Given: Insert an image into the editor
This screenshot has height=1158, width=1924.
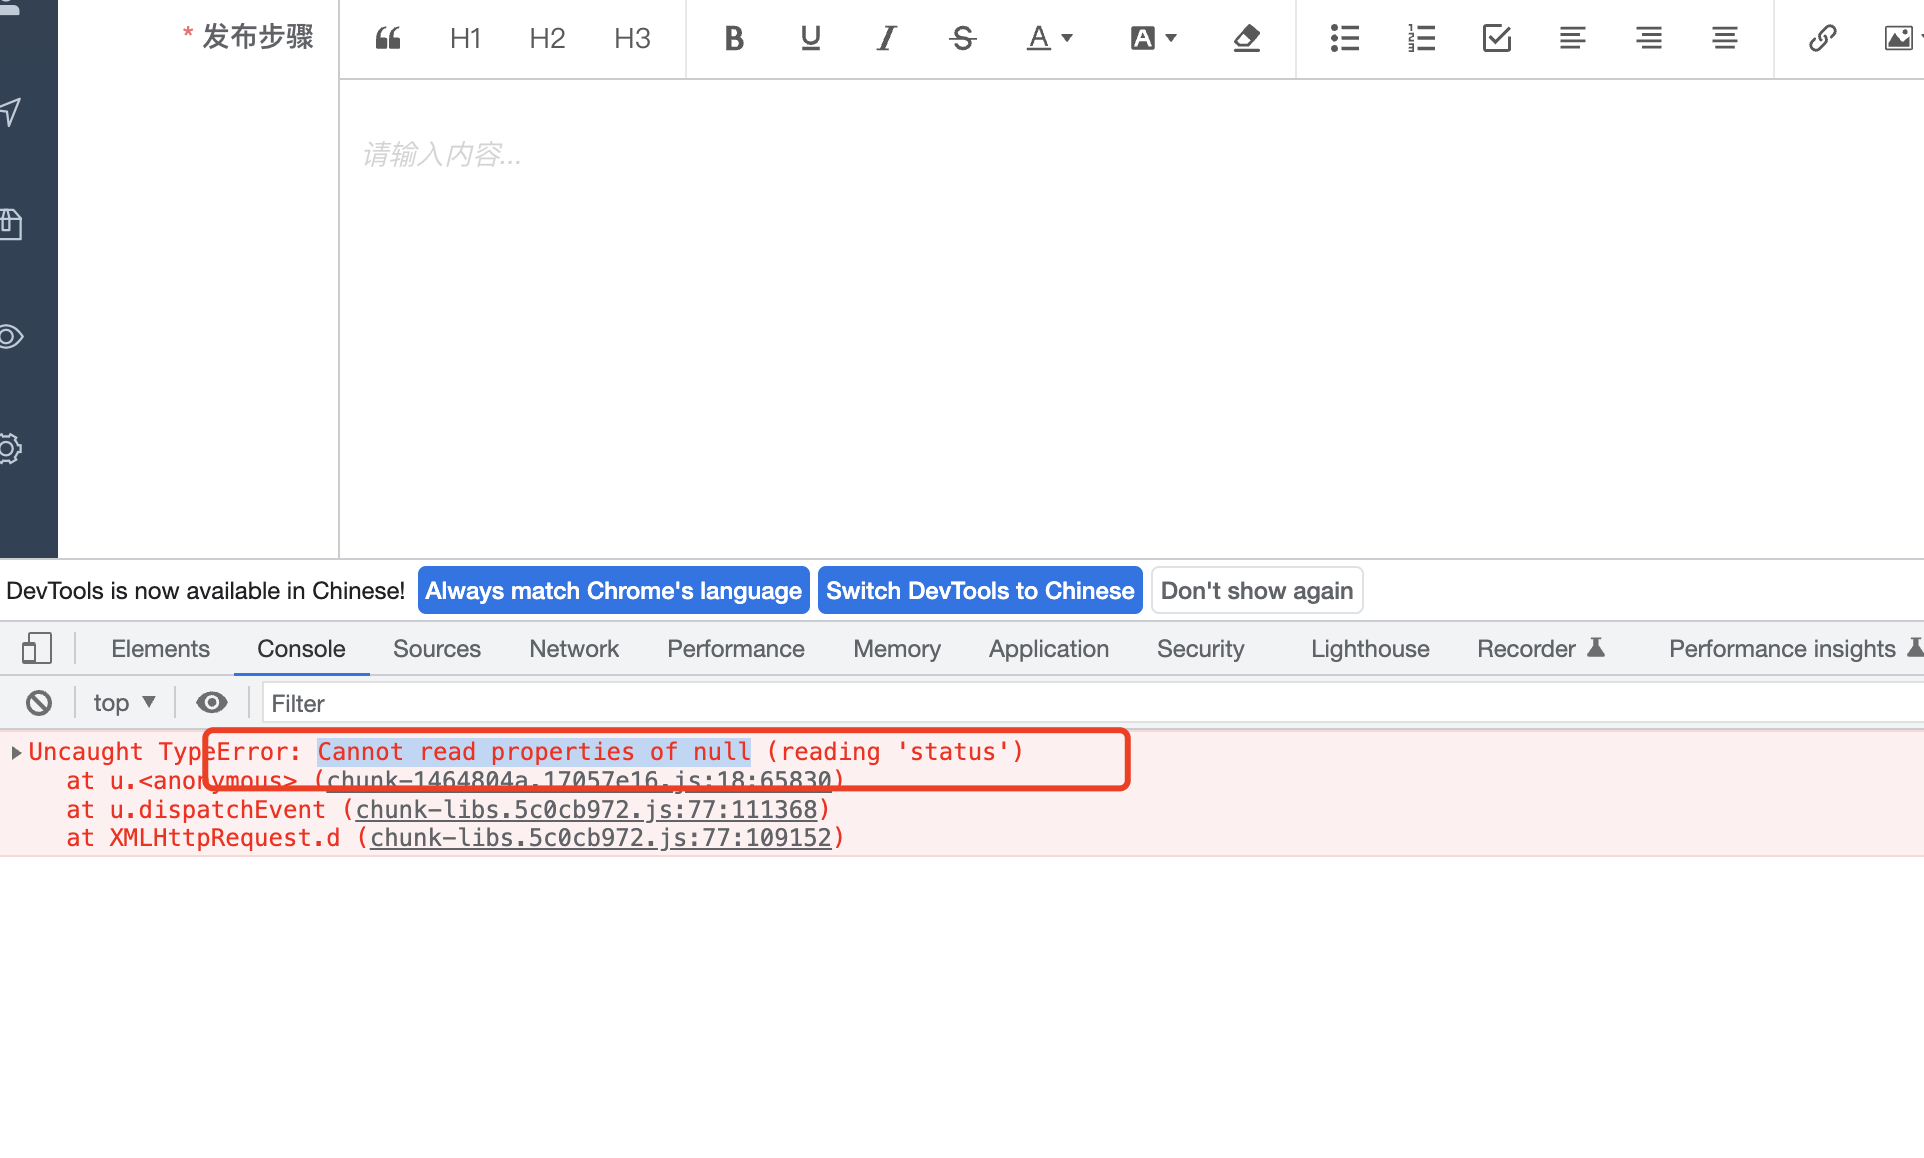Looking at the screenshot, I should pyautogui.click(x=1898, y=38).
